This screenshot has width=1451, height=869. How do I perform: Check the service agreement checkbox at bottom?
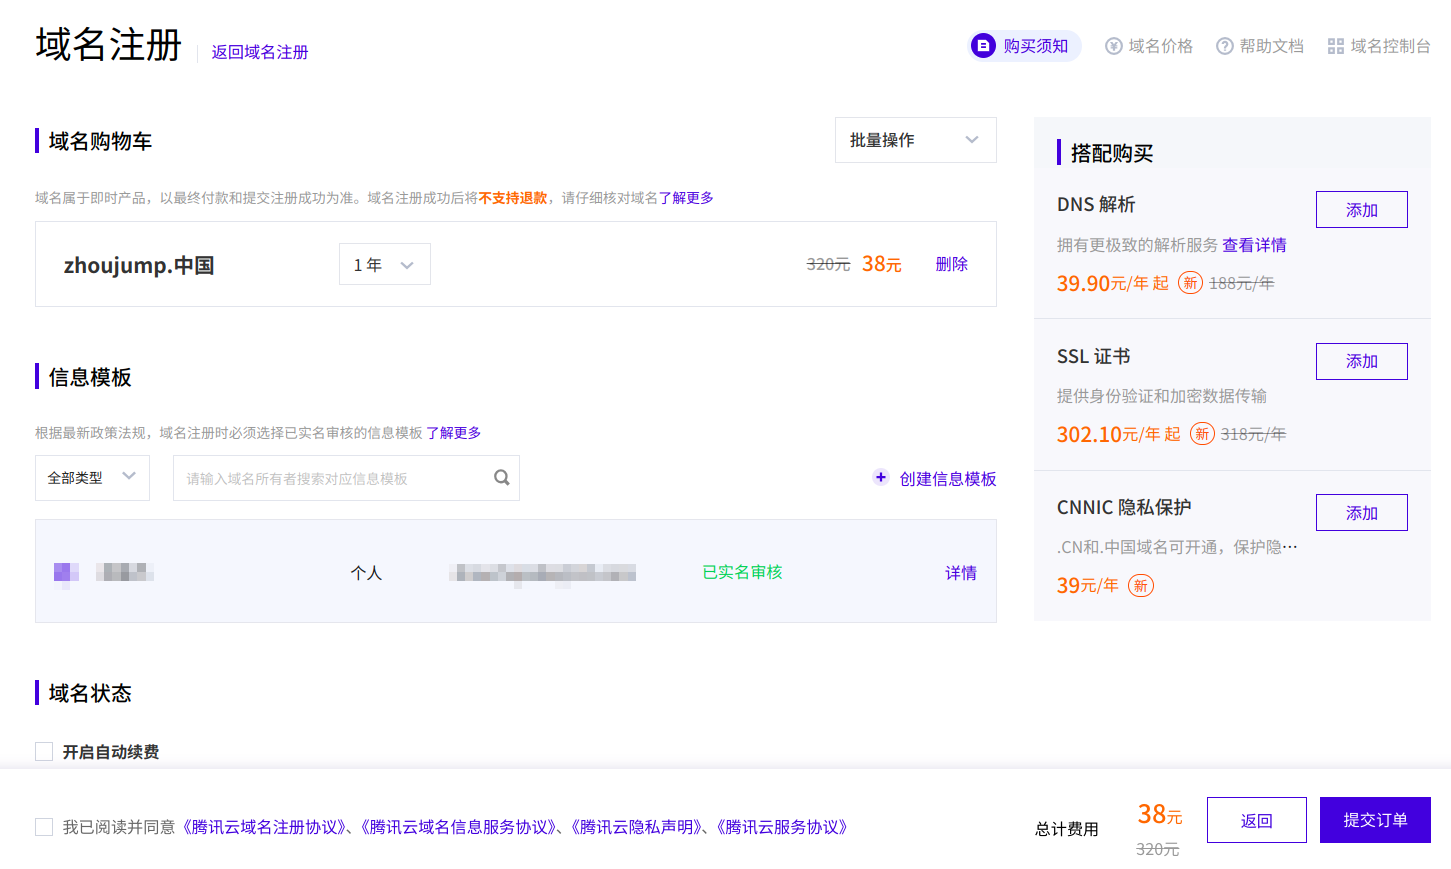coord(43,827)
